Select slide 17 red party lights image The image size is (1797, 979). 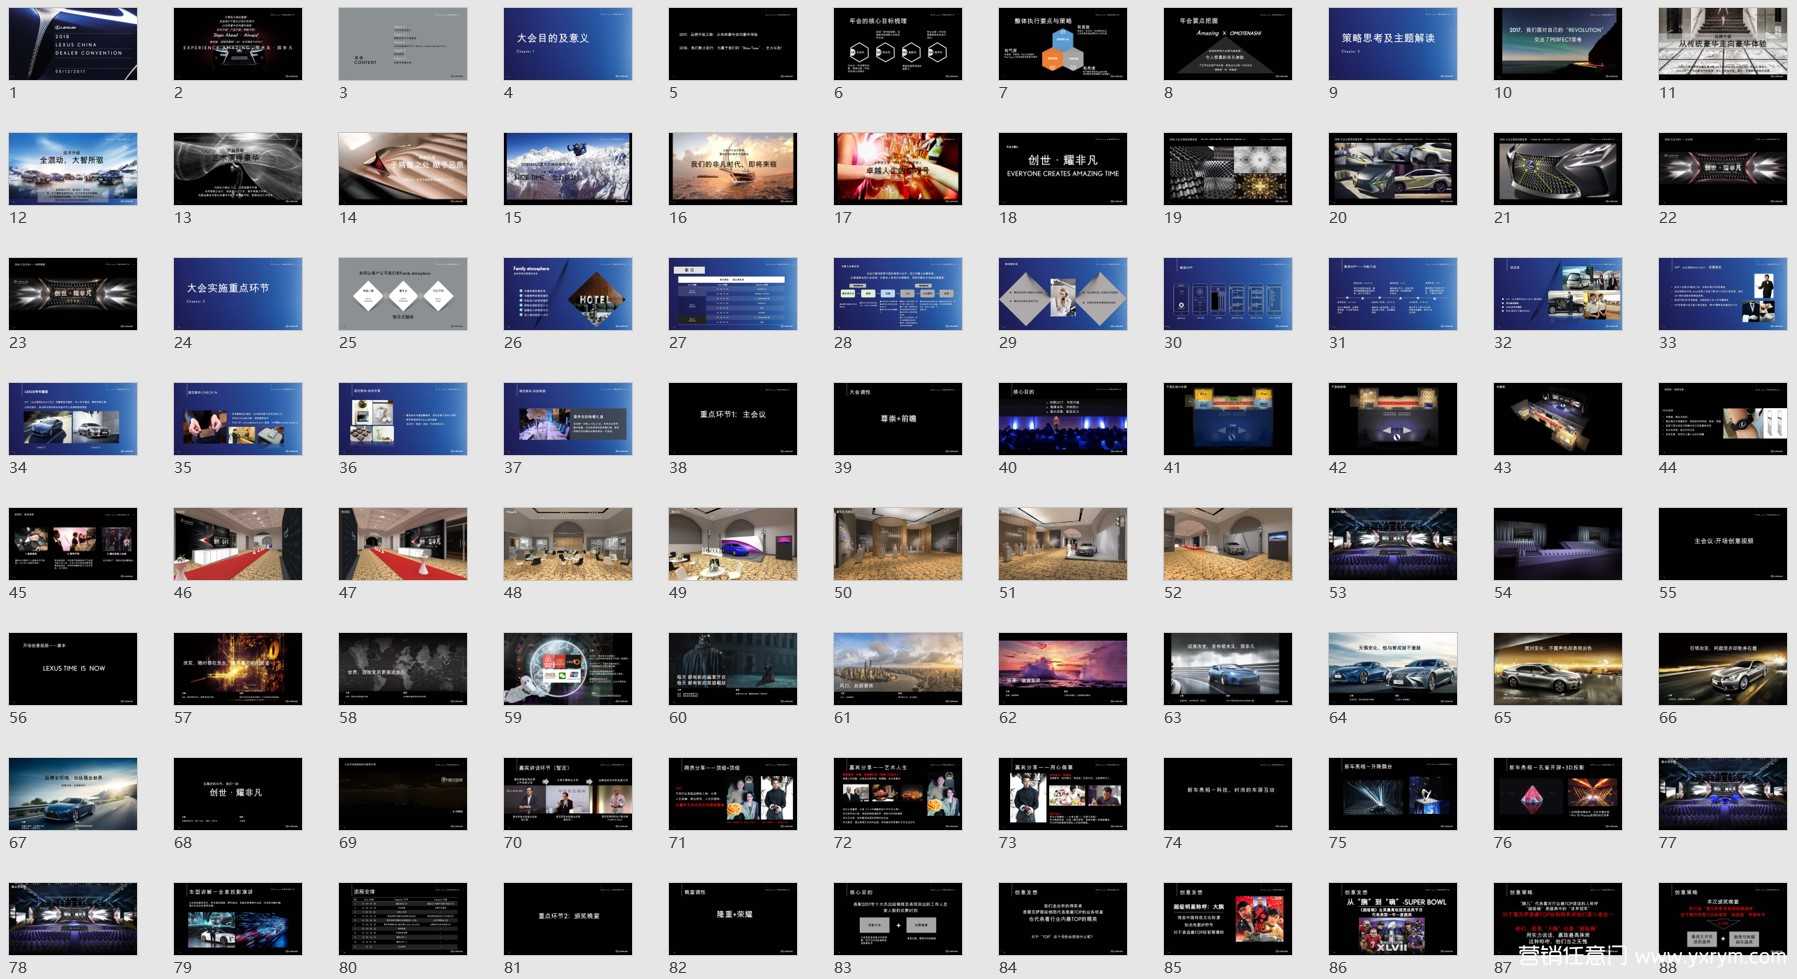click(x=898, y=169)
